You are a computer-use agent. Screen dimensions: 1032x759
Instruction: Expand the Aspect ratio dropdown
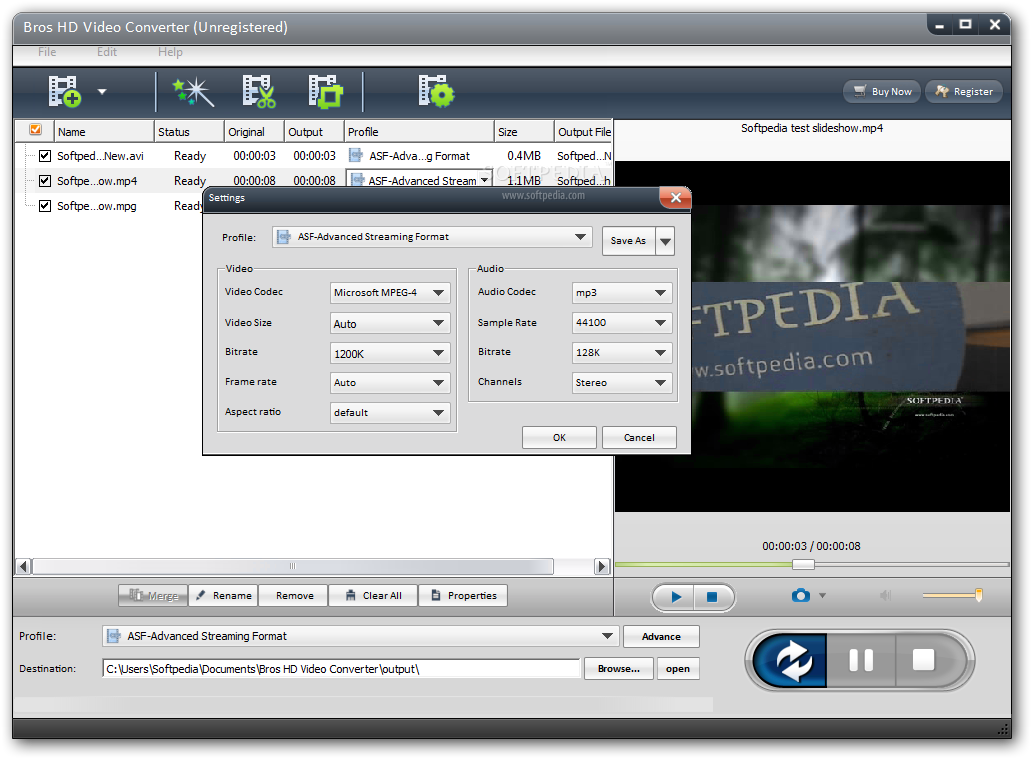pyautogui.click(x=438, y=413)
